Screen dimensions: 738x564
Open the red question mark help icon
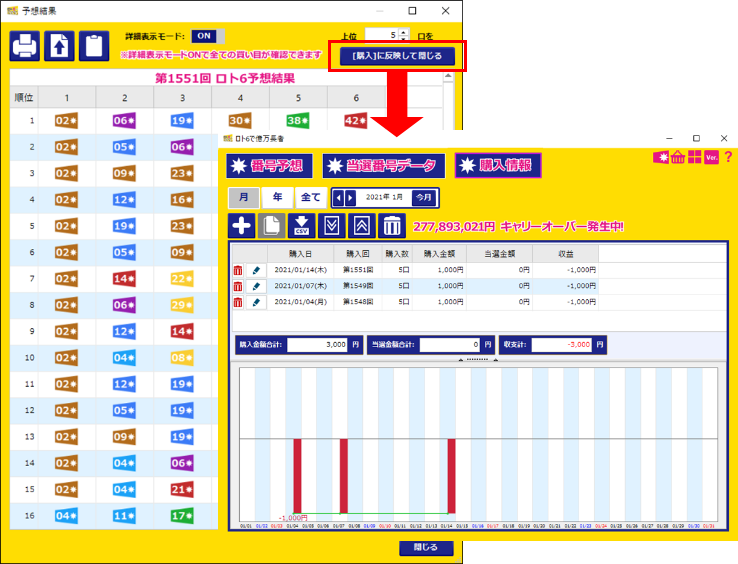coord(728,157)
